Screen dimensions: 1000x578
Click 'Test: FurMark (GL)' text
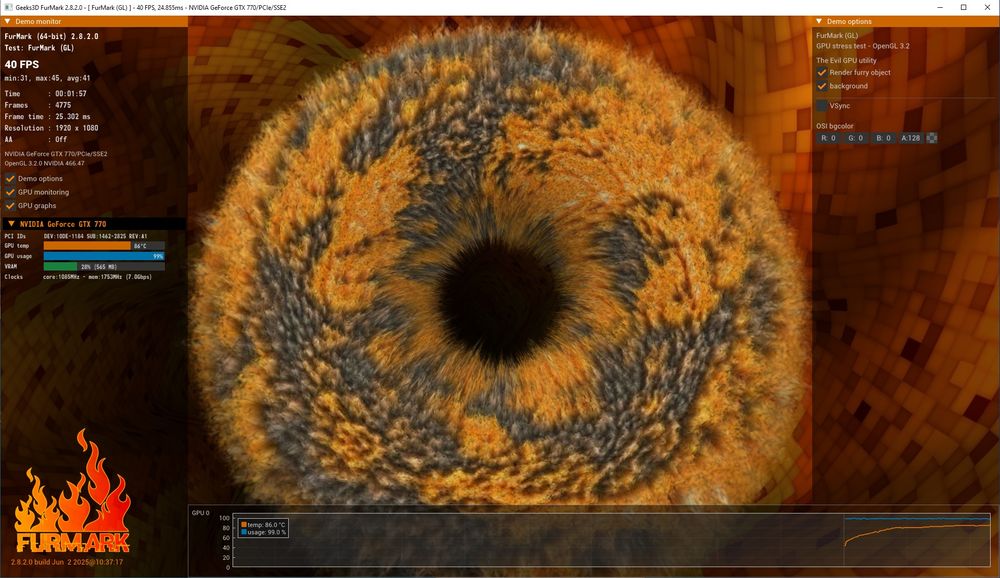40,48
